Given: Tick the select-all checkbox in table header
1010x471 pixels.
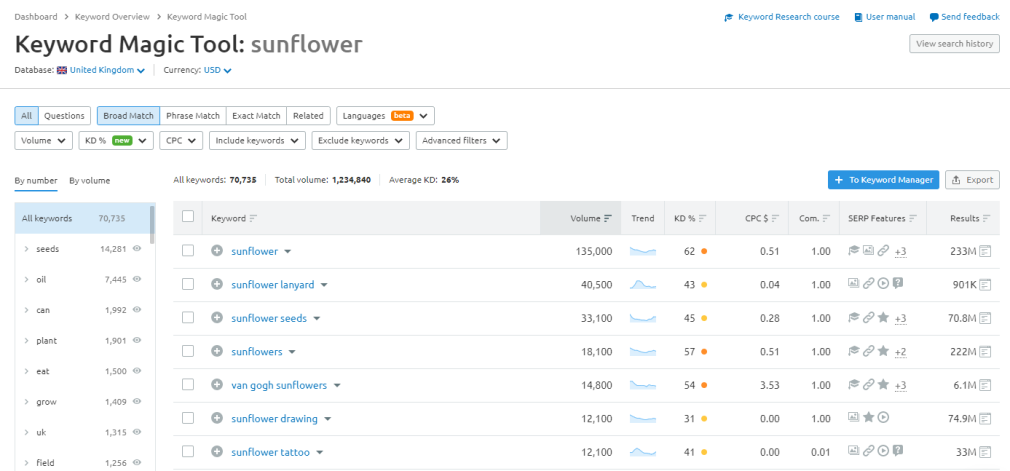Looking at the screenshot, I should [x=188, y=216].
